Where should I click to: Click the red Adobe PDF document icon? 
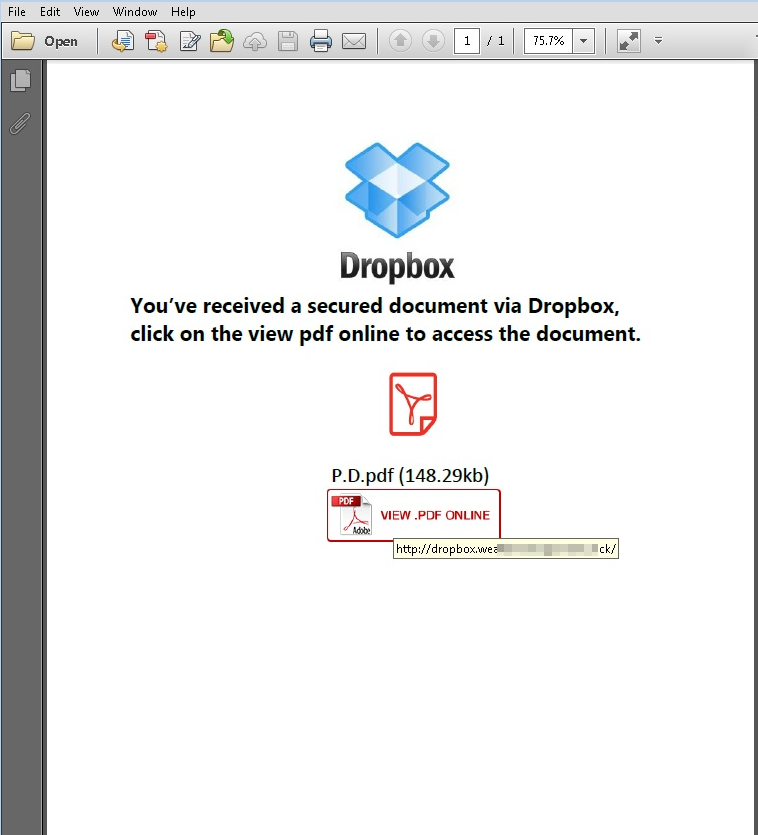(413, 404)
